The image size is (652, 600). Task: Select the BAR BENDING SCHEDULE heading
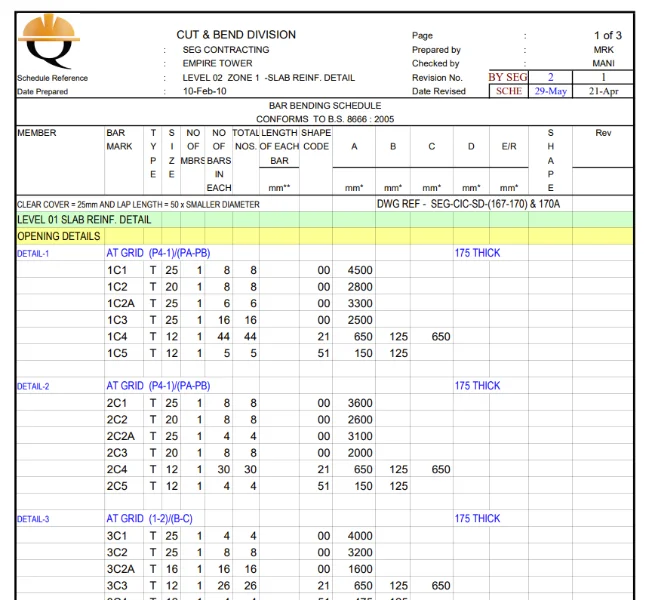(x=325, y=106)
